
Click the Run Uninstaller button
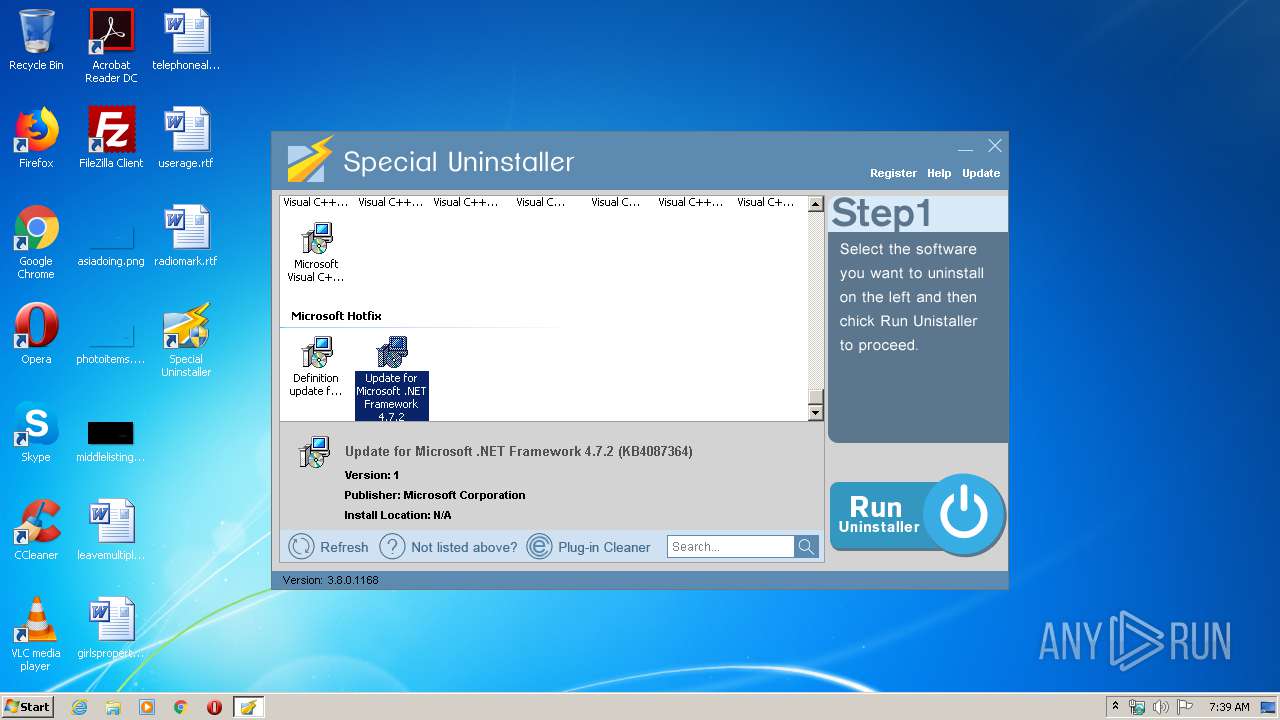(917, 516)
